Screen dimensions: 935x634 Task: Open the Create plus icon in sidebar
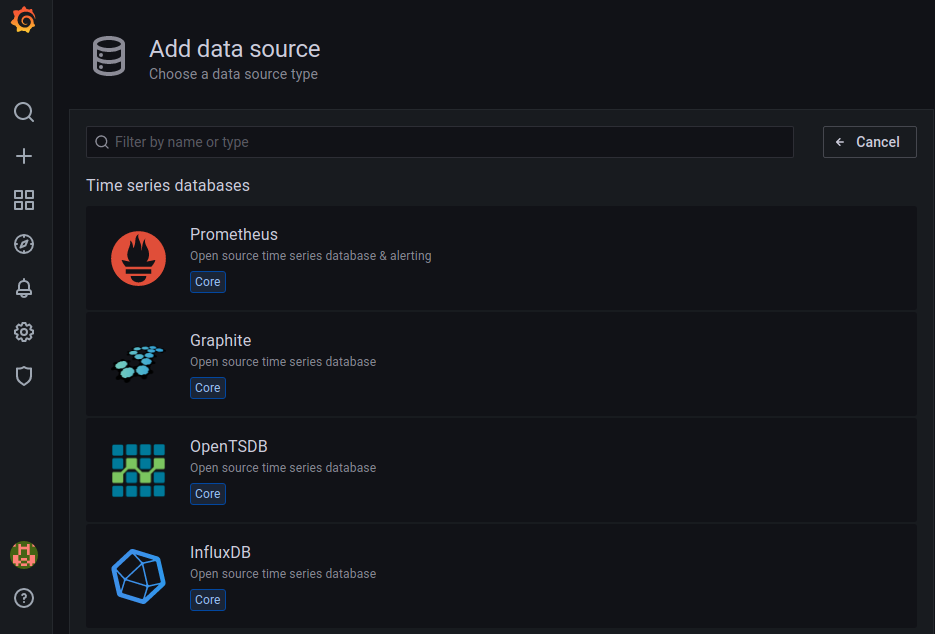24,156
